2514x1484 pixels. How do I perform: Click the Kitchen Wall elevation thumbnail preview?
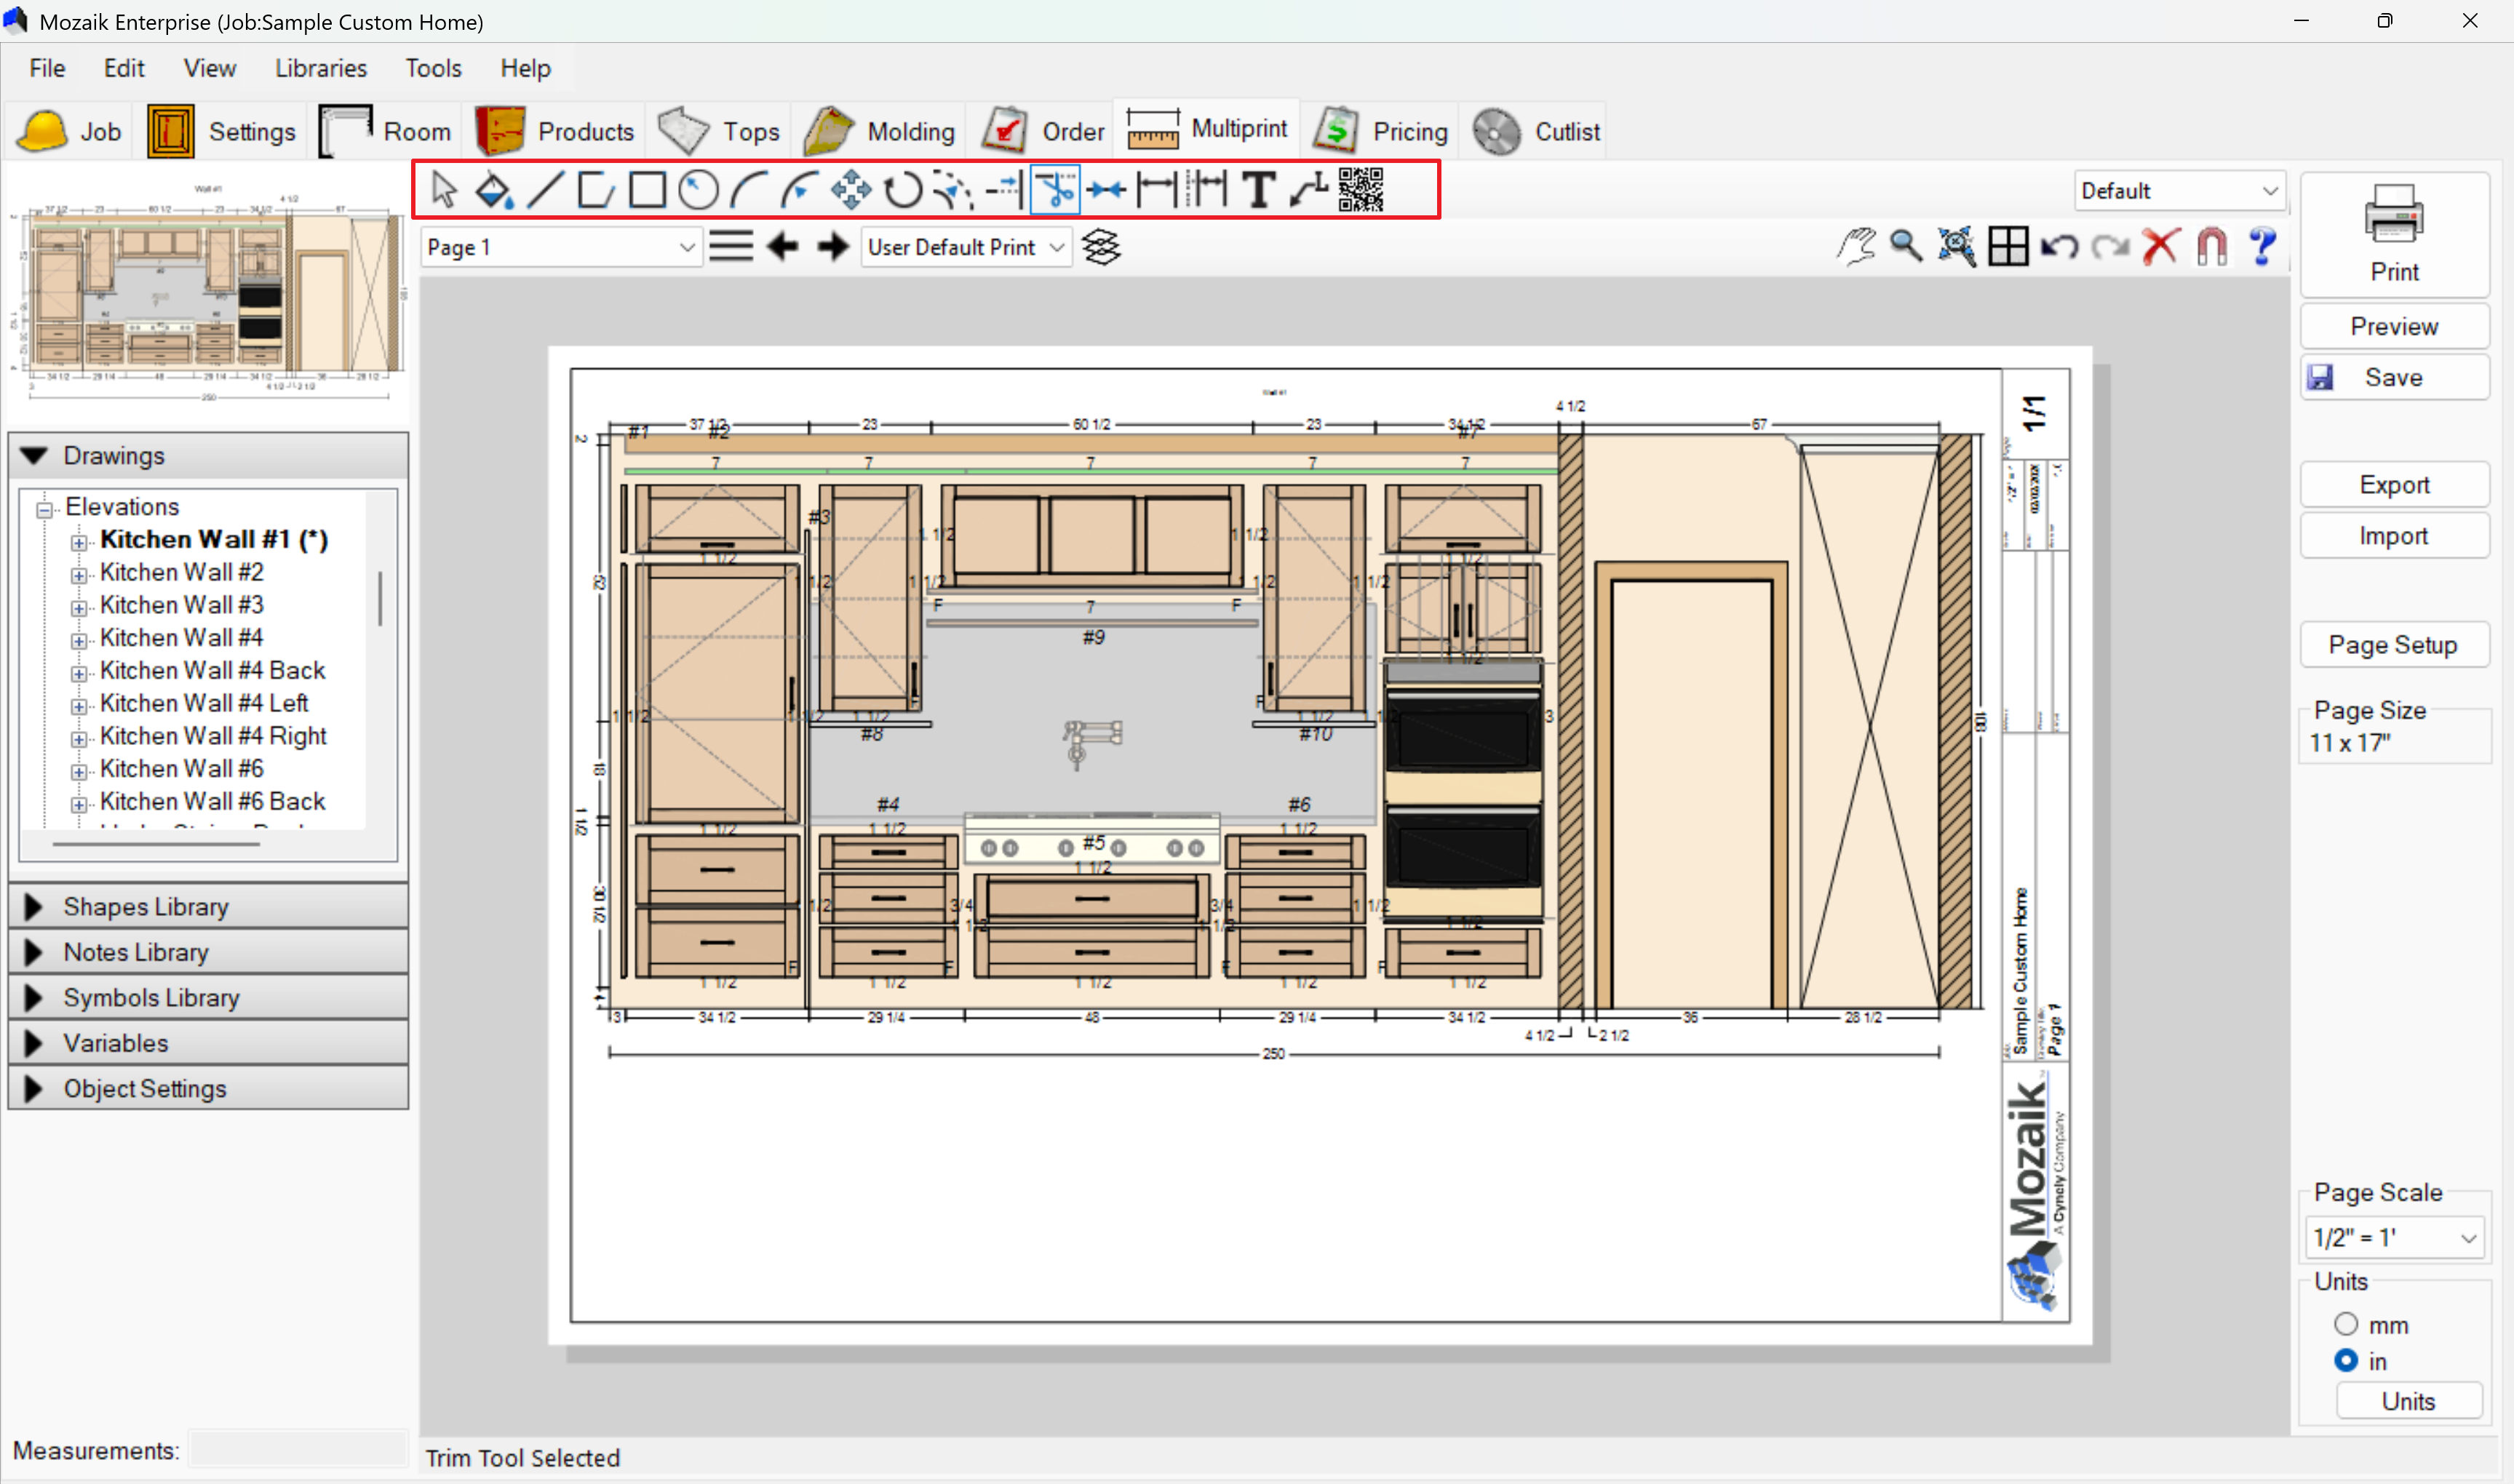point(210,292)
